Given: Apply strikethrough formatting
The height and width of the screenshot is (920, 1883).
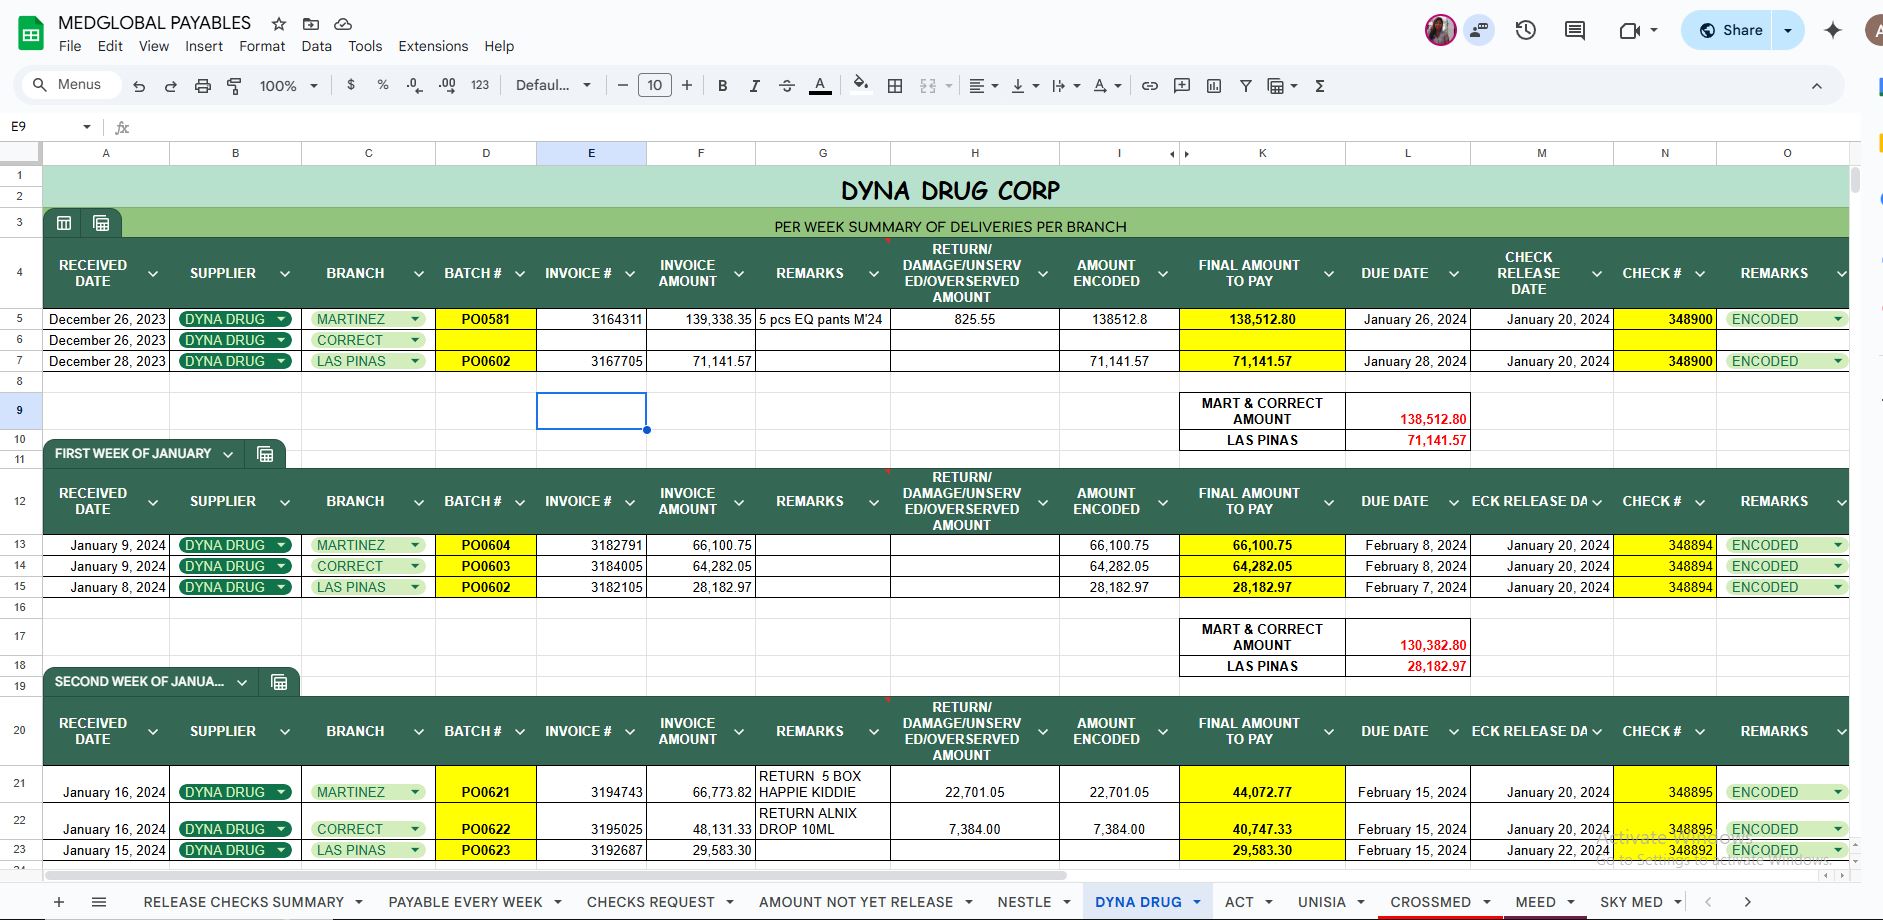Looking at the screenshot, I should [787, 86].
